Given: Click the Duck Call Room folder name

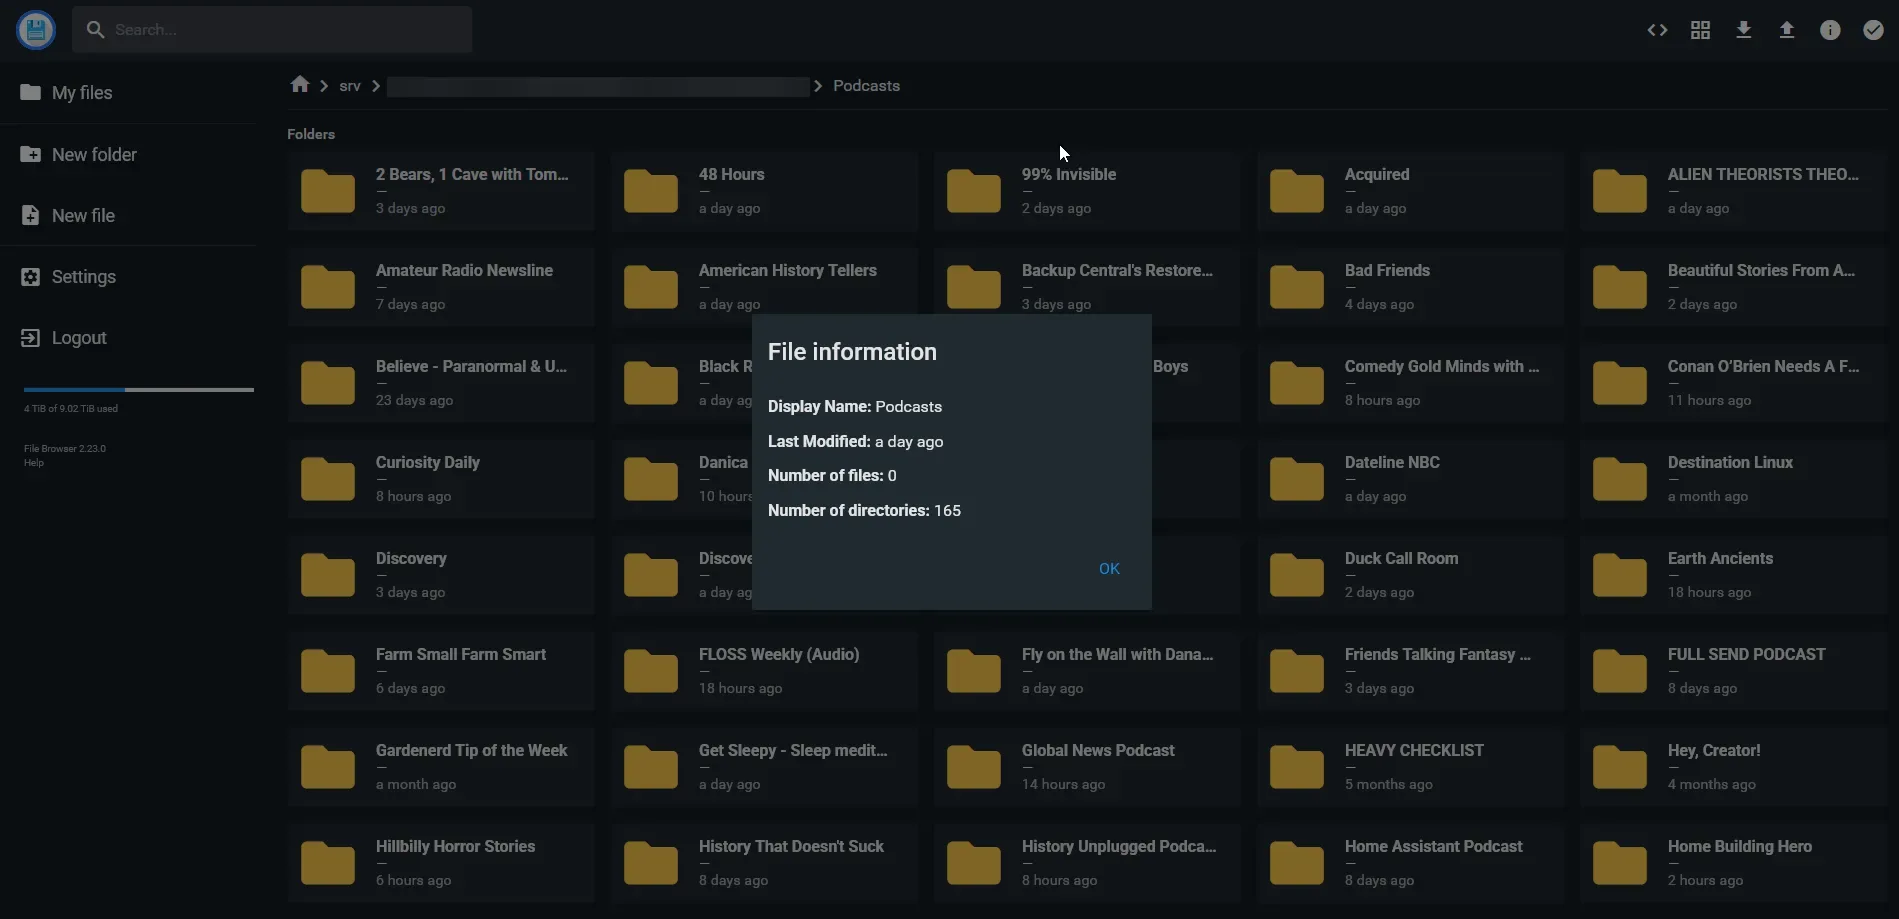Looking at the screenshot, I should click(x=1401, y=559).
